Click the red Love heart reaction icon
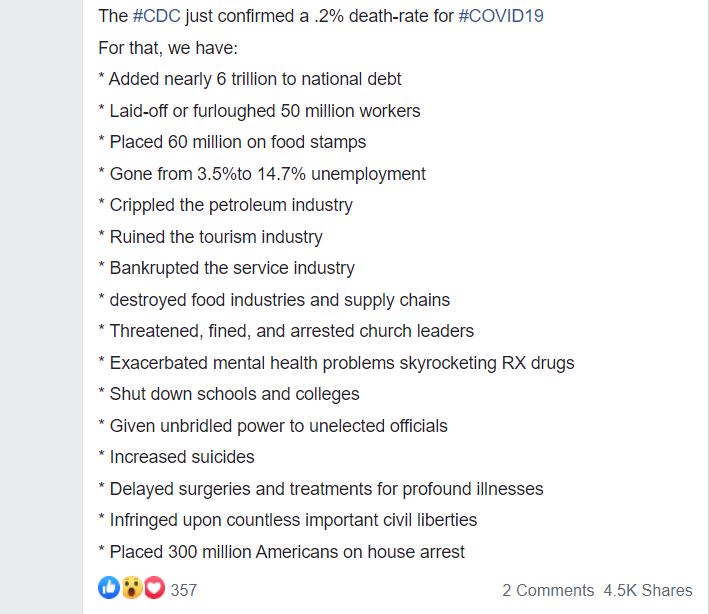The width and height of the screenshot is (709, 614). [154, 589]
